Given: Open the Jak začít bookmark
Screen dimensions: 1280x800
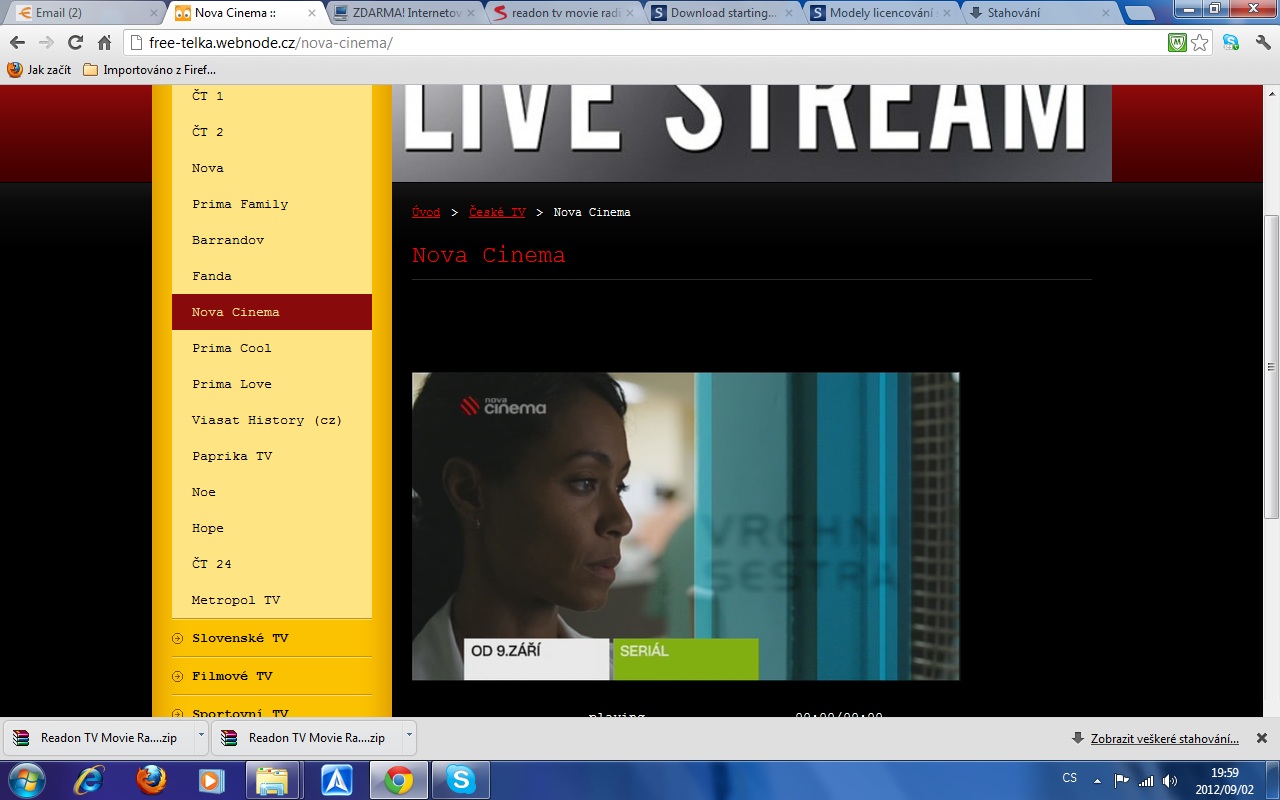Looking at the screenshot, I should click(39, 70).
